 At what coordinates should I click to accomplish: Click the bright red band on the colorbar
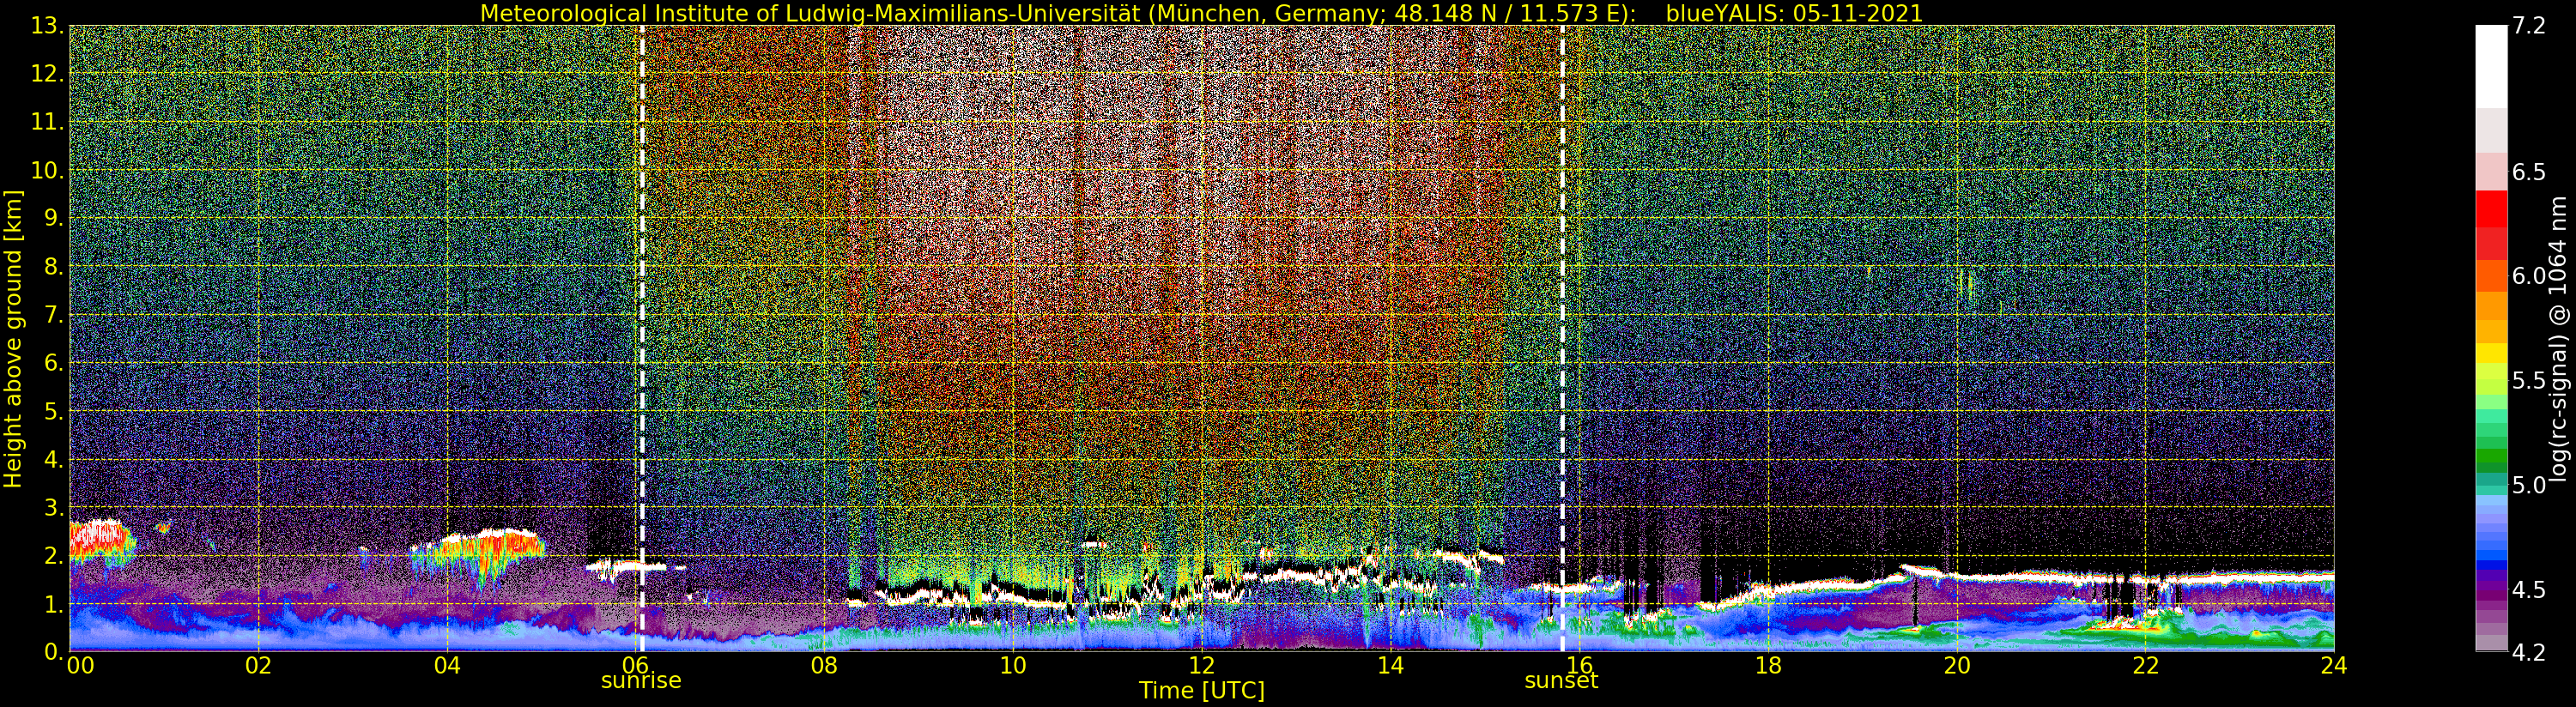pos(2491,208)
